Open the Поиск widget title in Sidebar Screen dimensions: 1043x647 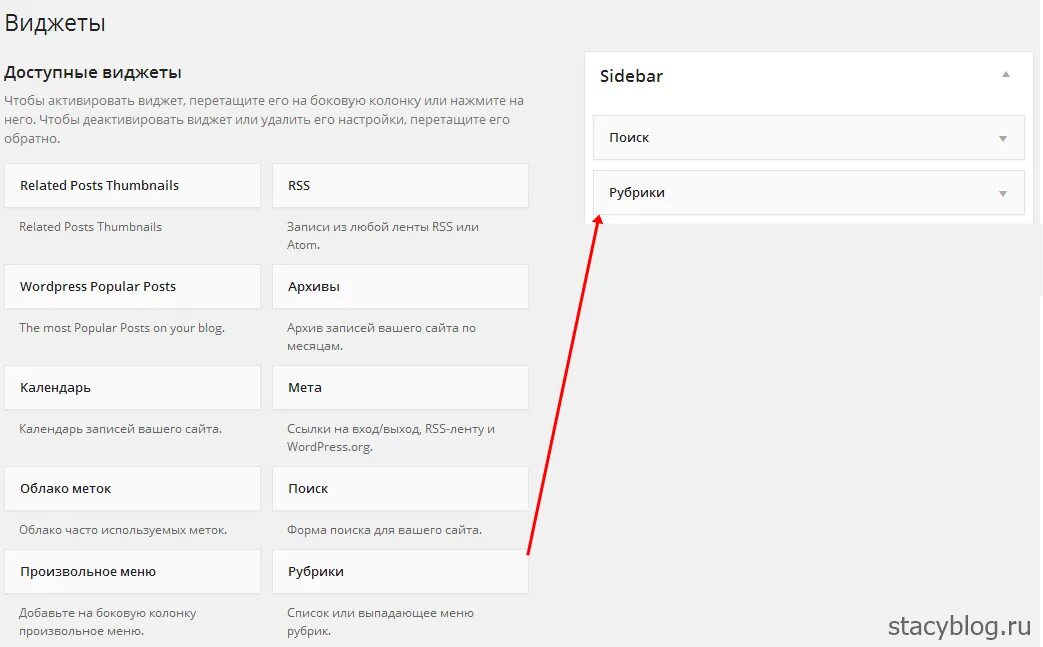tap(629, 138)
